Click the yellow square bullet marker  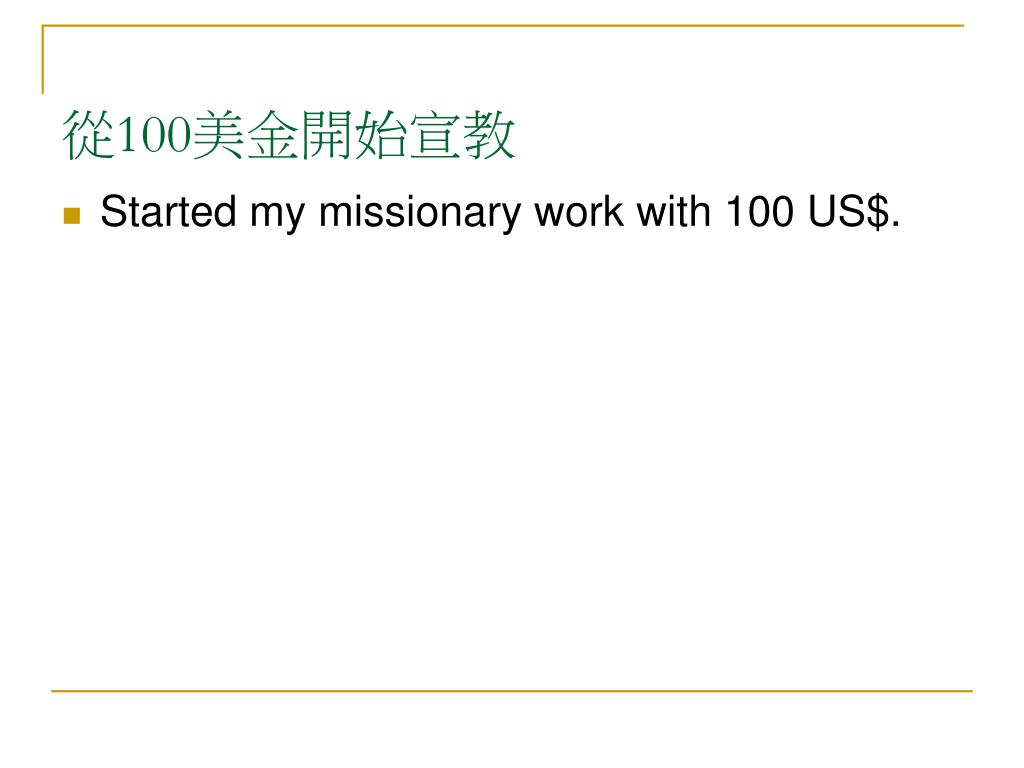(x=71, y=215)
